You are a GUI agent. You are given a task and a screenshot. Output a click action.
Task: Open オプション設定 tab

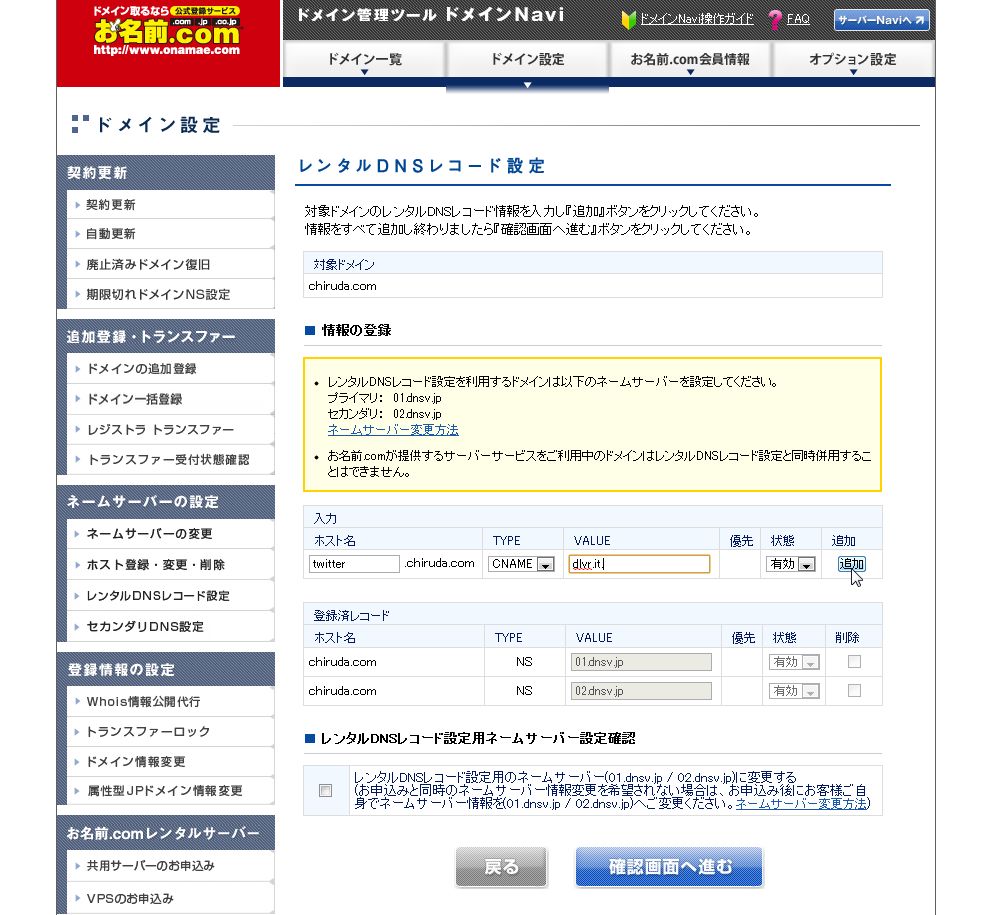click(853, 60)
